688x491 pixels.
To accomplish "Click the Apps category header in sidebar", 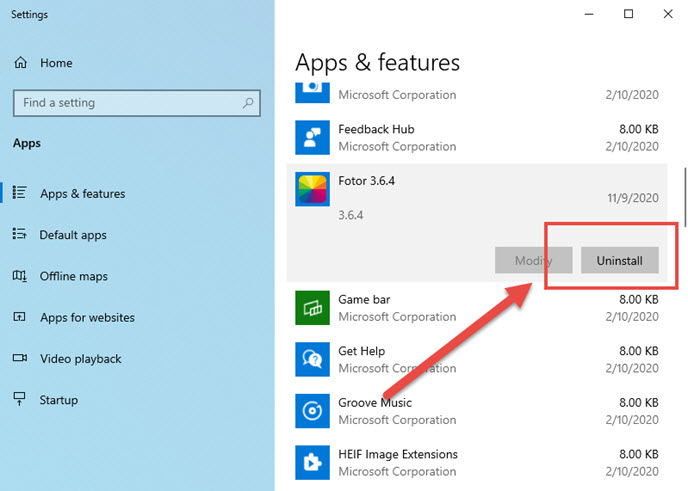I will [27, 143].
